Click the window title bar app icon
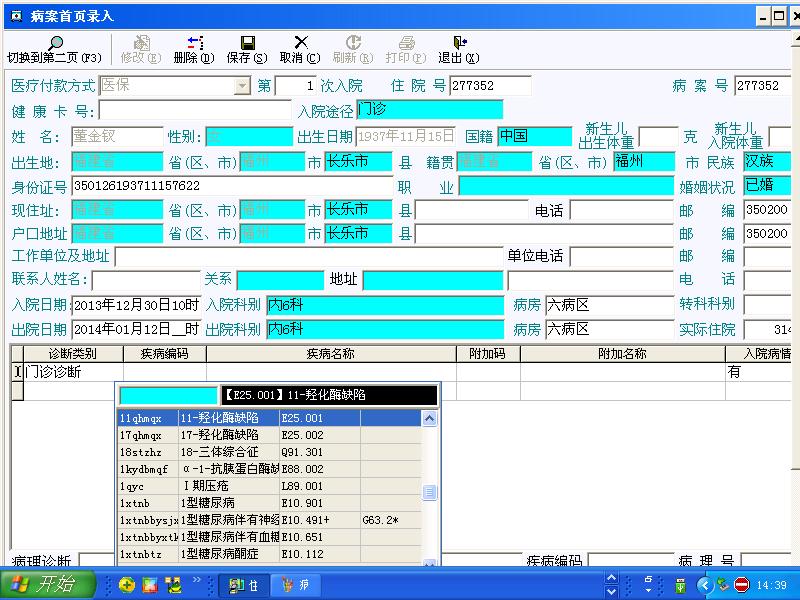This screenshot has width=800, height=600. (16, 16)
